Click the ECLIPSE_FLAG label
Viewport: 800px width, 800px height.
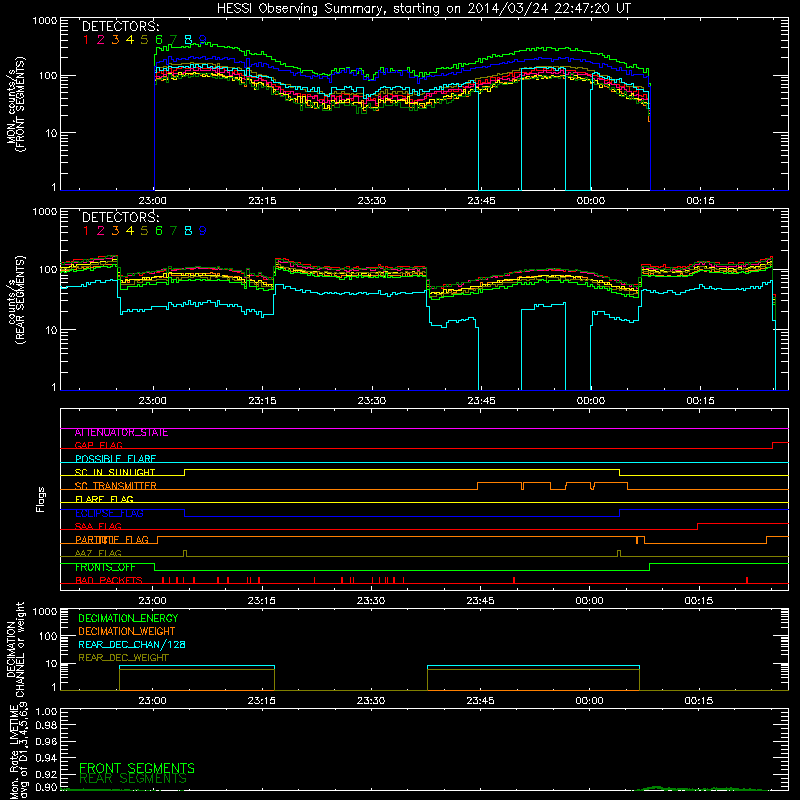tap(109, 513)
